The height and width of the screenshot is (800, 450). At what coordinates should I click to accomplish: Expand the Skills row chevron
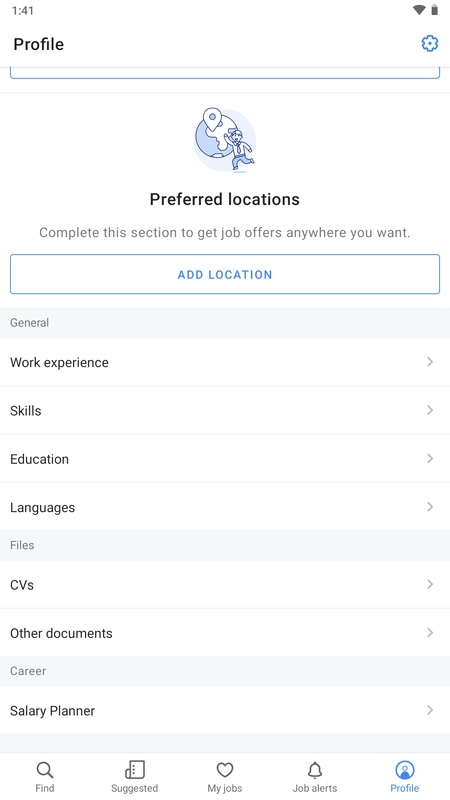coord(430,410)
